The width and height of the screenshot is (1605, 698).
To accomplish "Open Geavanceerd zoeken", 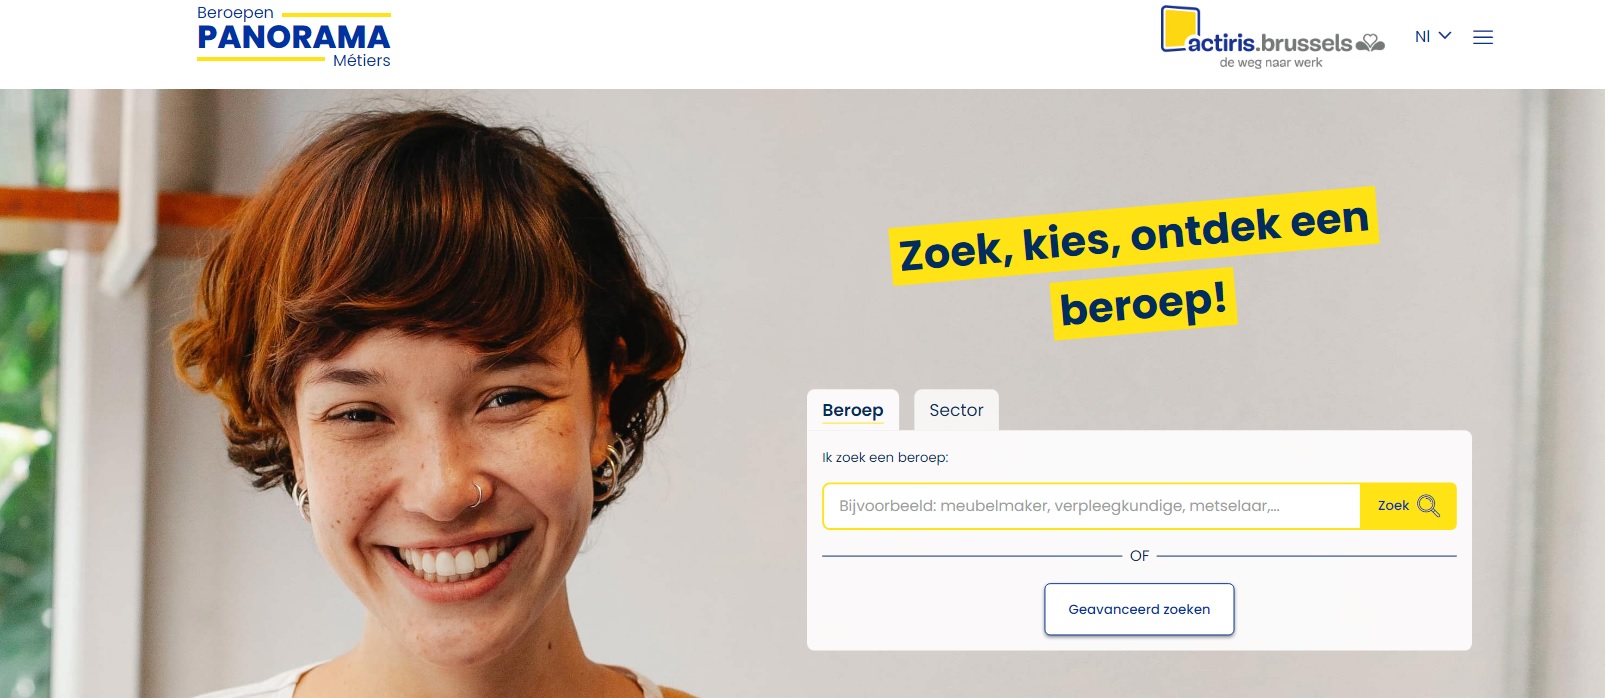I will tap(1139, 609).
